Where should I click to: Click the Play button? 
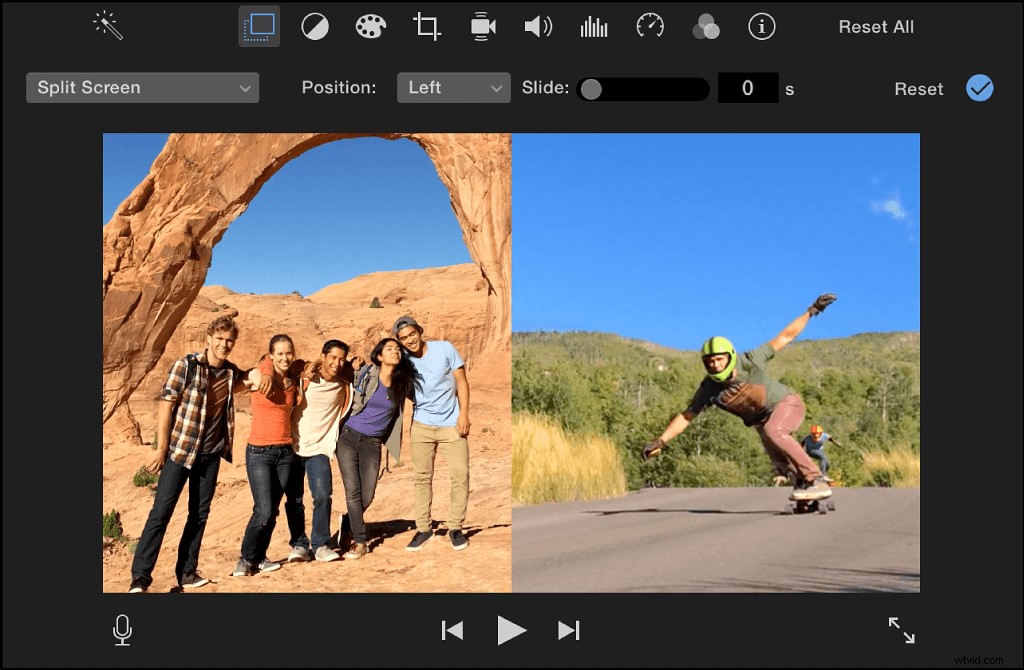tap(511, 630)
